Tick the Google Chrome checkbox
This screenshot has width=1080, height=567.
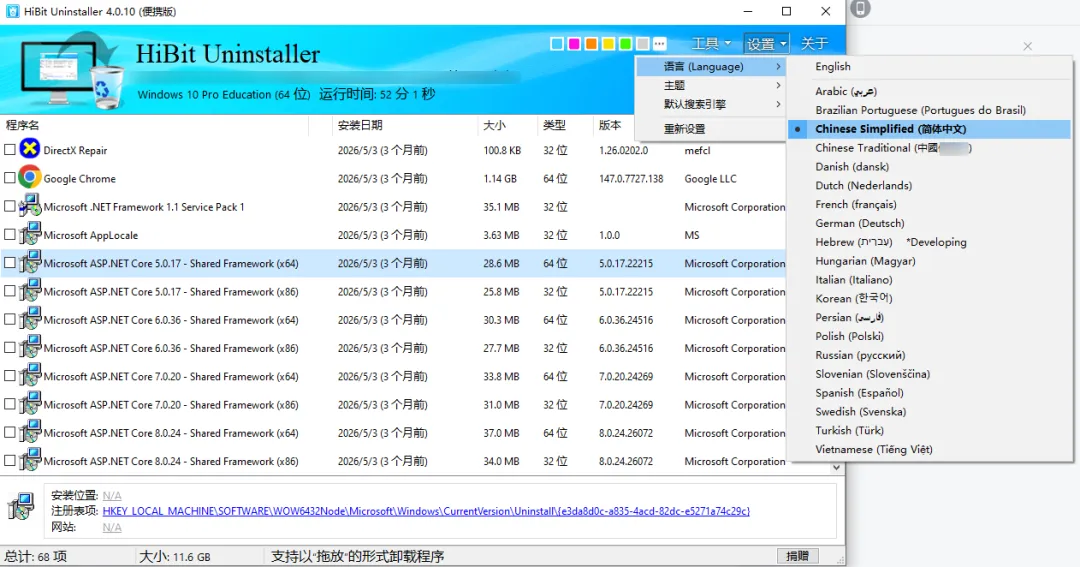(10, 178)
